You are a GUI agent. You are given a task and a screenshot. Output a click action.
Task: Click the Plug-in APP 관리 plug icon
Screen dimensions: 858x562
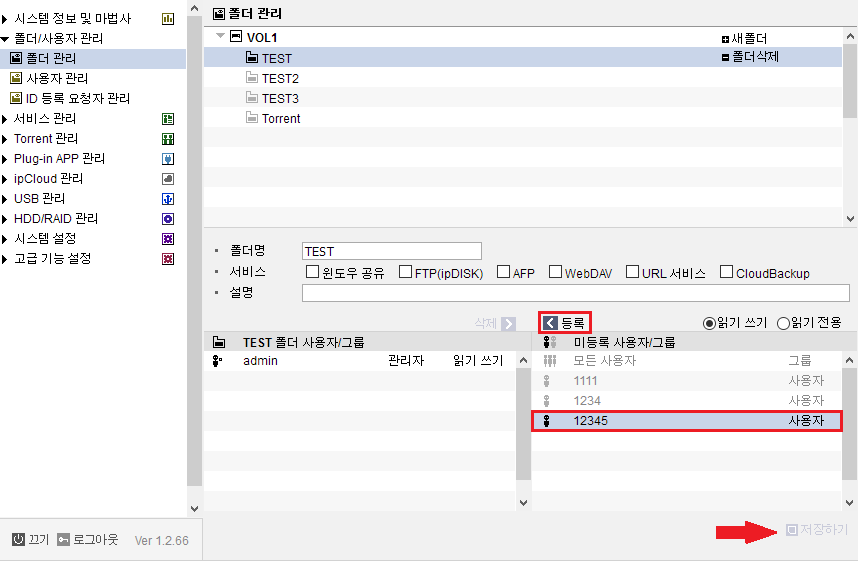(x=168, y=159)
